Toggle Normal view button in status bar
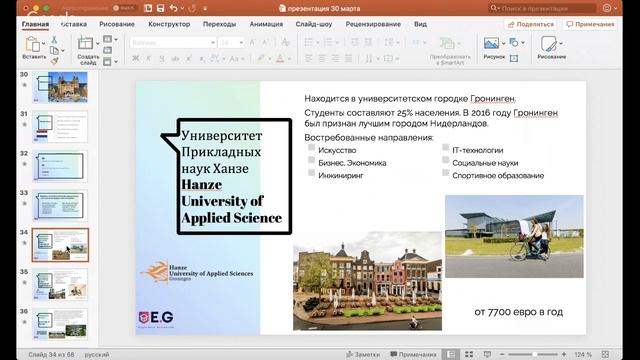The width and height of the screenshot is (640, 360). [x=451, y=354]
